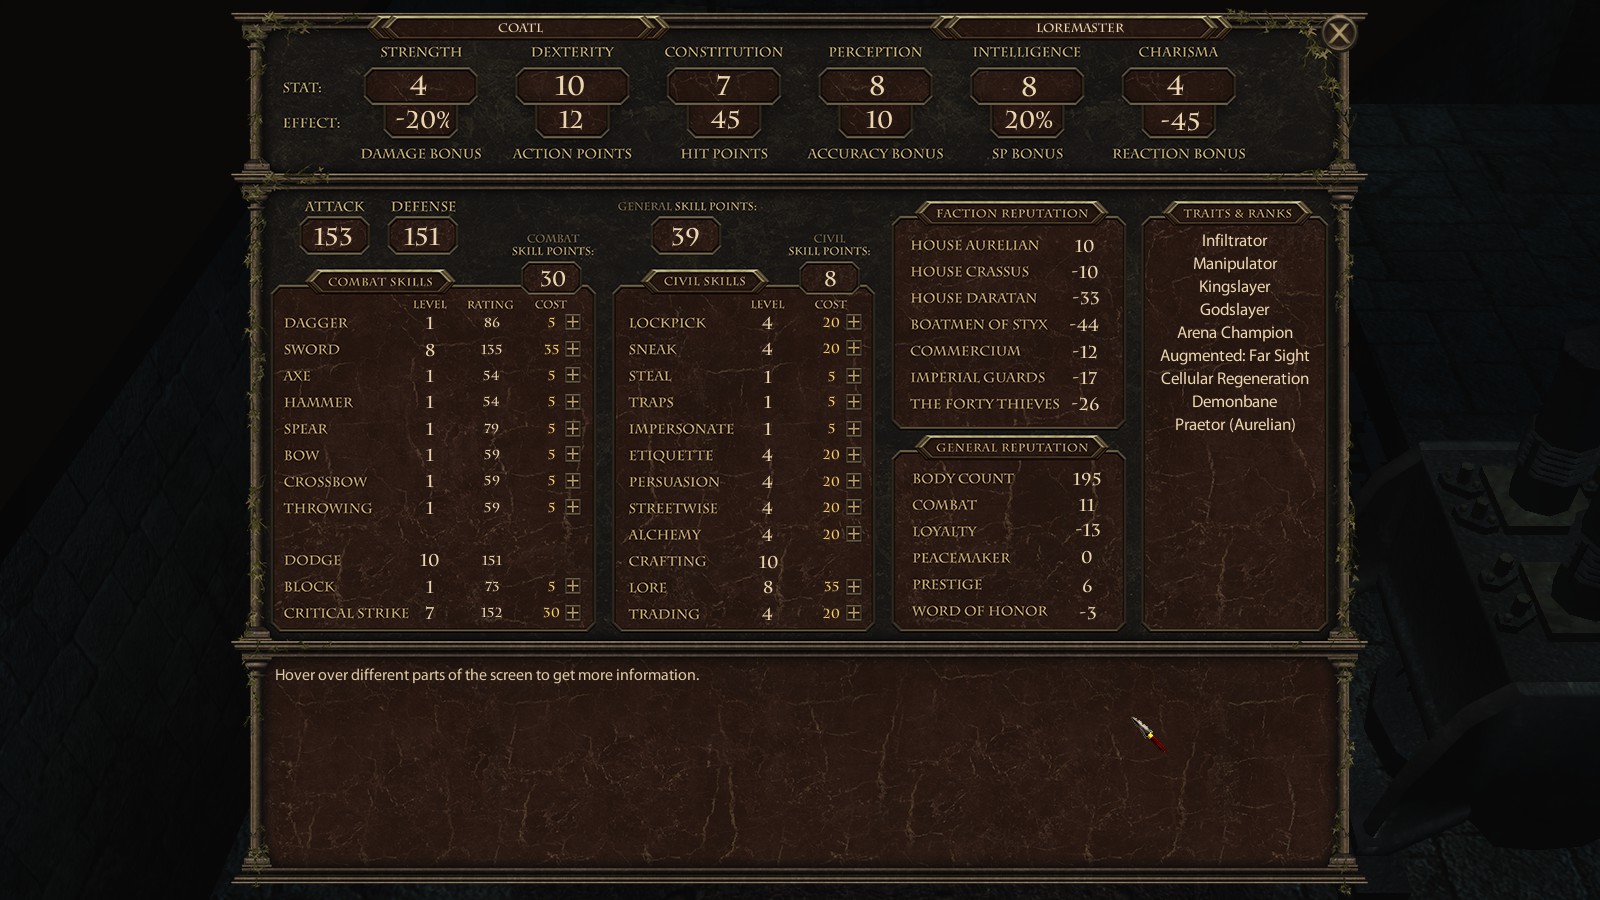Click the Attack rating 153
The width and height of the screenshot is (1600, 900).
[x=334, y=237]
